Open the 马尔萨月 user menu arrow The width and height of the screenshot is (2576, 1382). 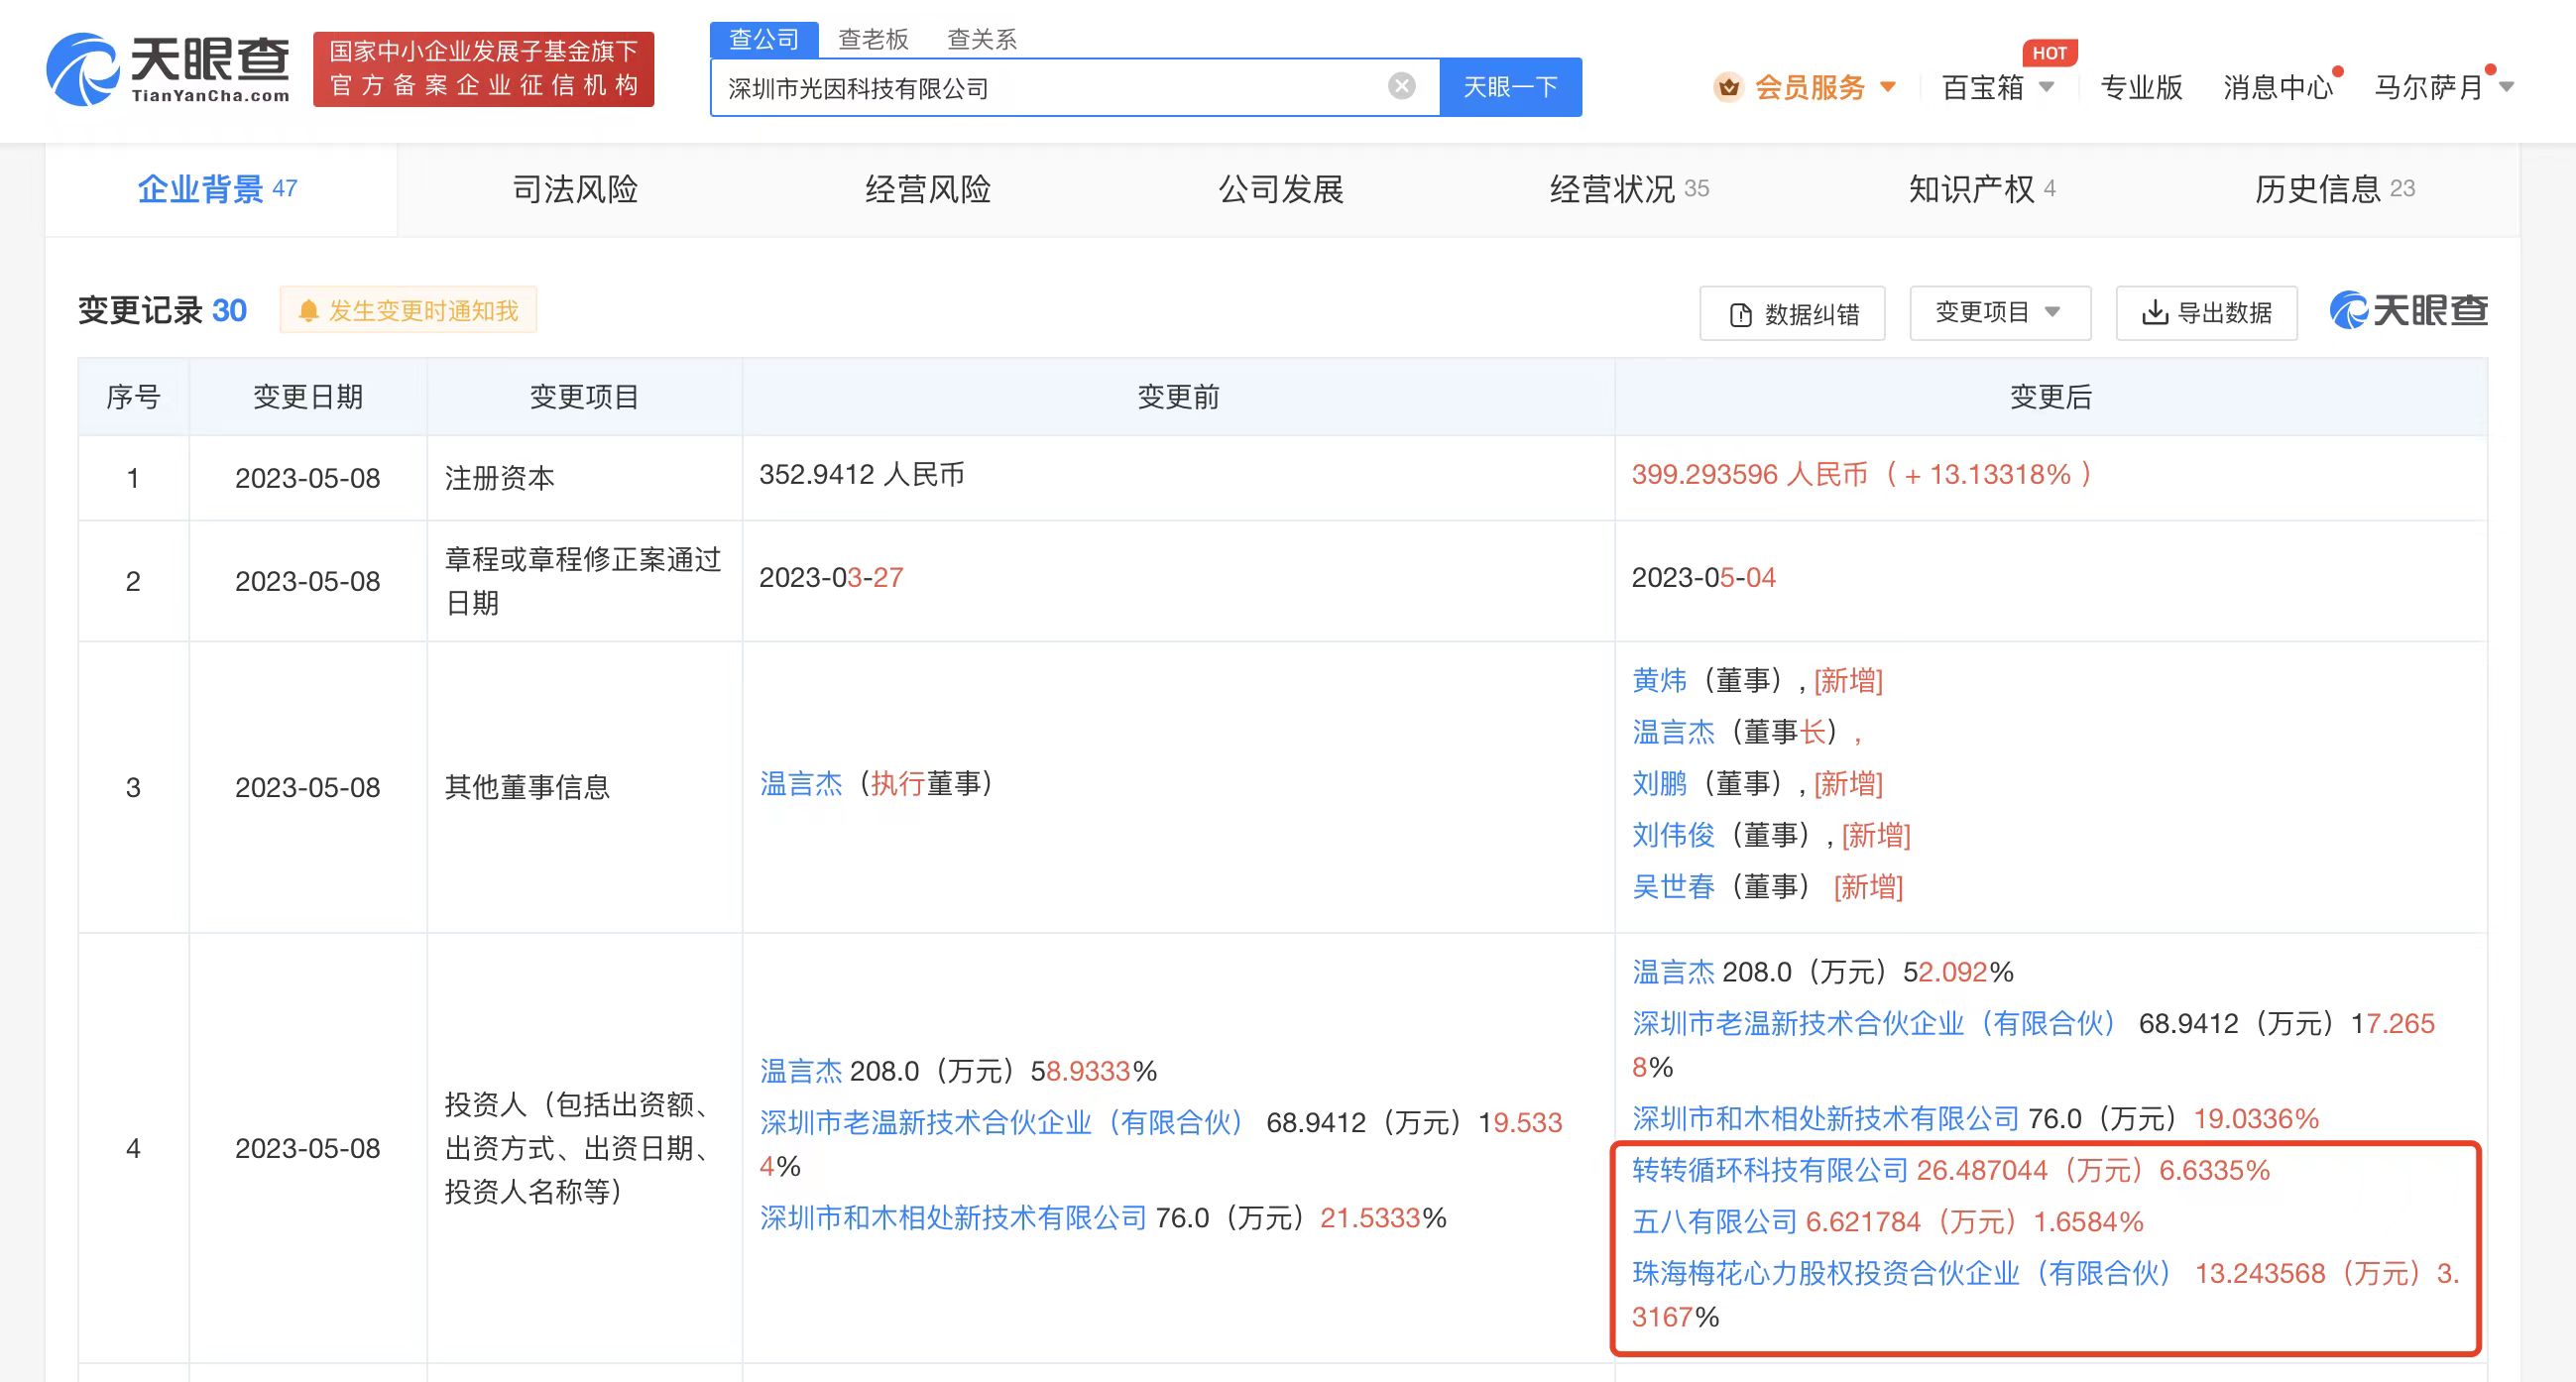click(2506, 87)
